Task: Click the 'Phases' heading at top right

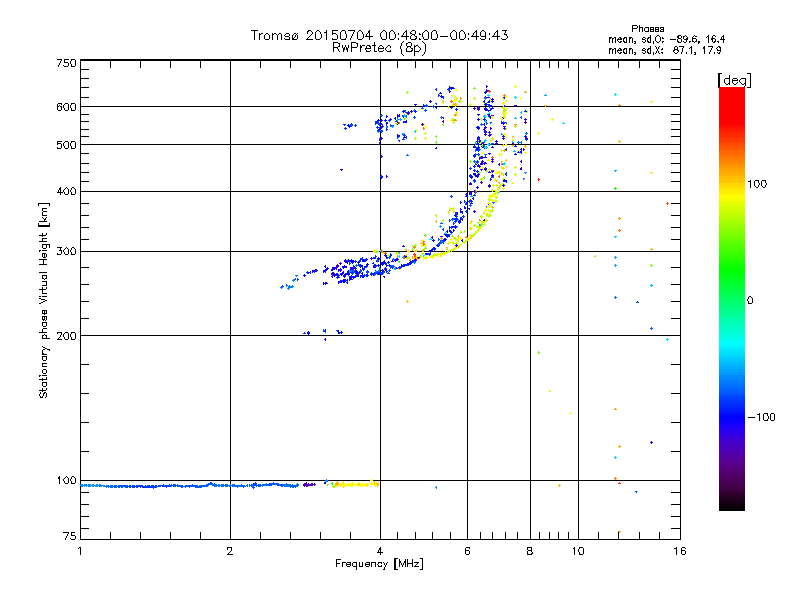Action: pos(647,29)
